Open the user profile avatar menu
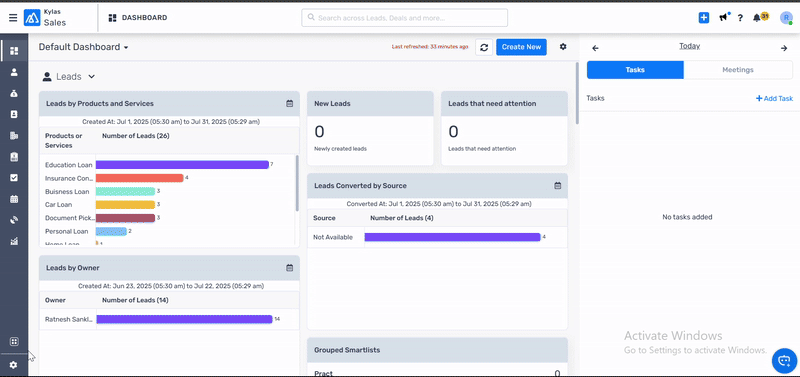 tap(786, 18)
